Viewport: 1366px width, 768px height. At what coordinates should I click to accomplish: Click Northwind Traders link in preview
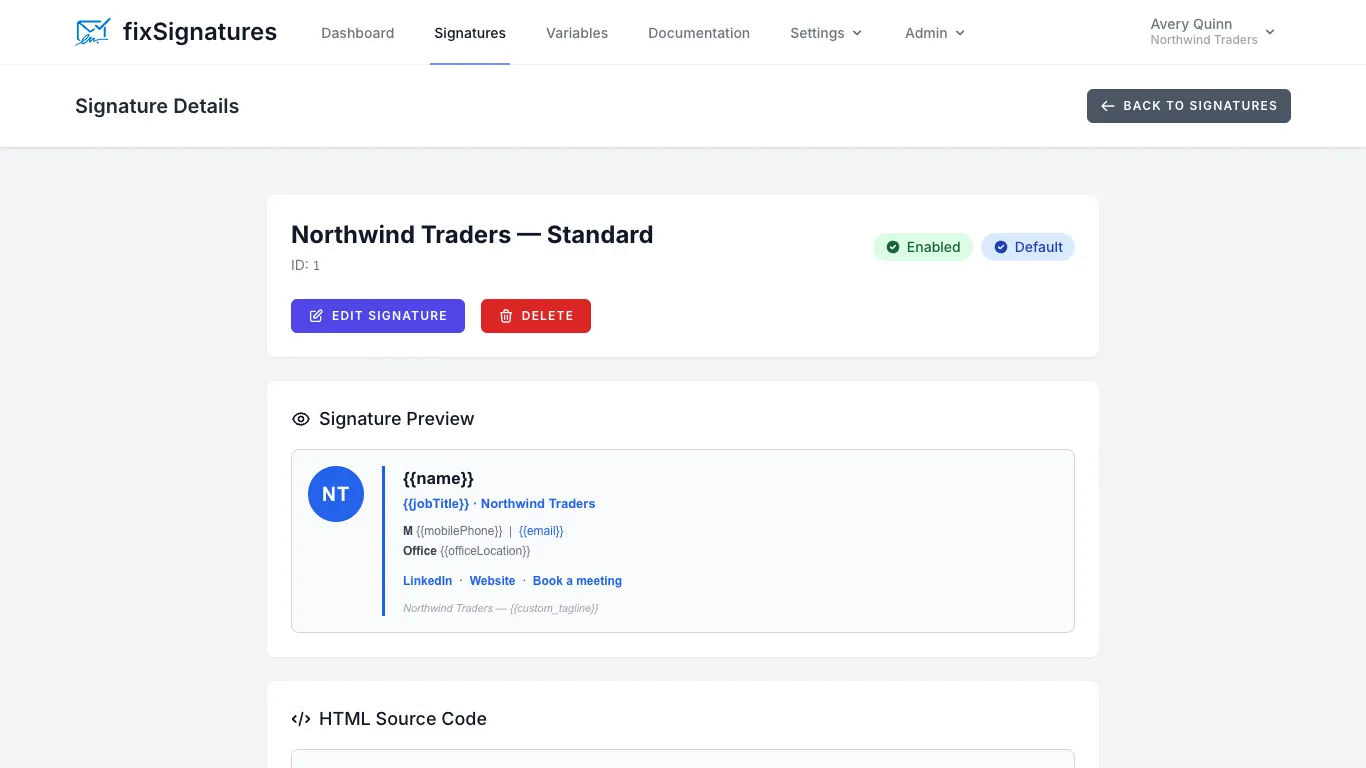[538, 504]
